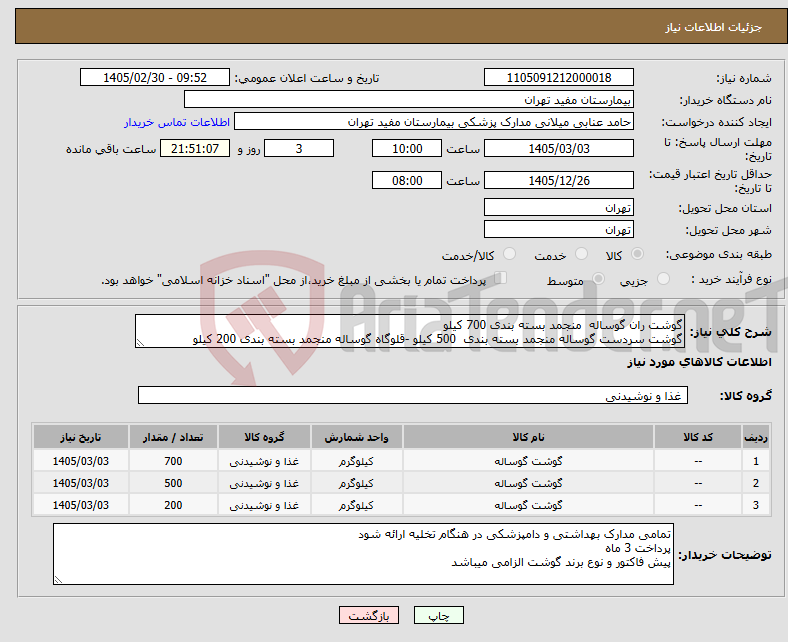Click the remaining days field showing 3
The width and height of the screenshot is (788, 642).
[x=299, y=148]
